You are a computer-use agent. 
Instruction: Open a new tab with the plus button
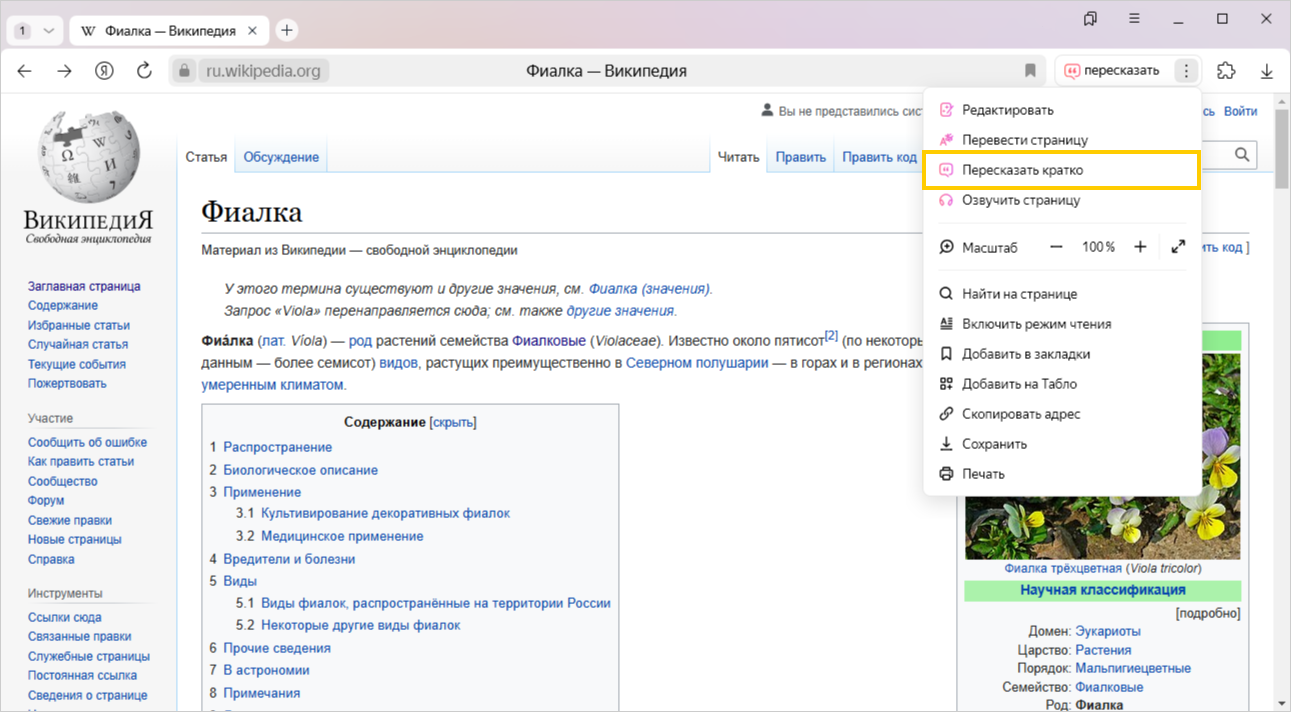click(x=287, y=30)
